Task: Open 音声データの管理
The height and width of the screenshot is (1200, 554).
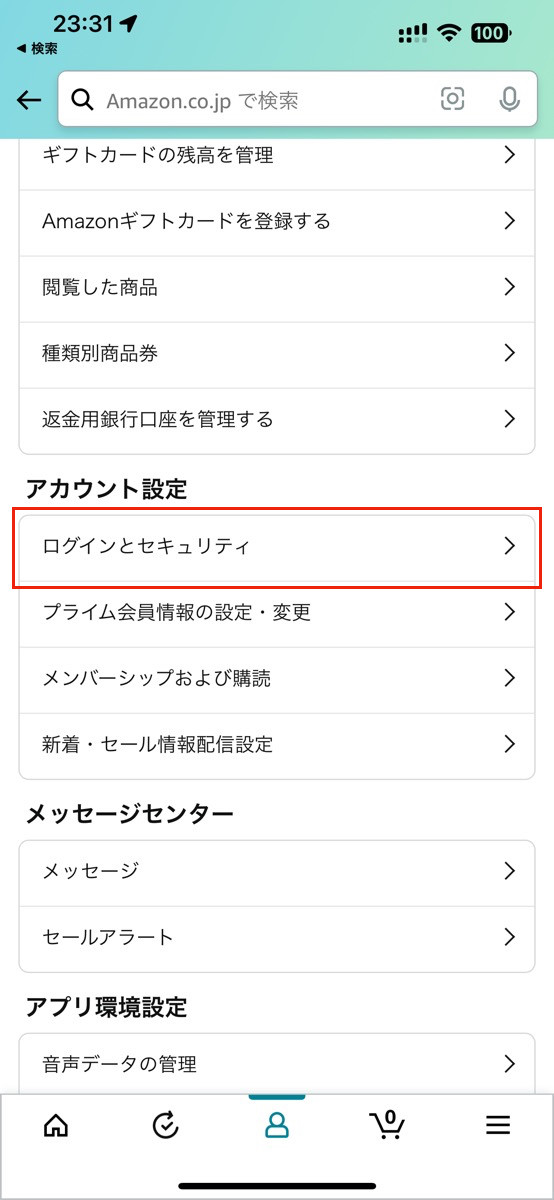Action: point(277,1063)
